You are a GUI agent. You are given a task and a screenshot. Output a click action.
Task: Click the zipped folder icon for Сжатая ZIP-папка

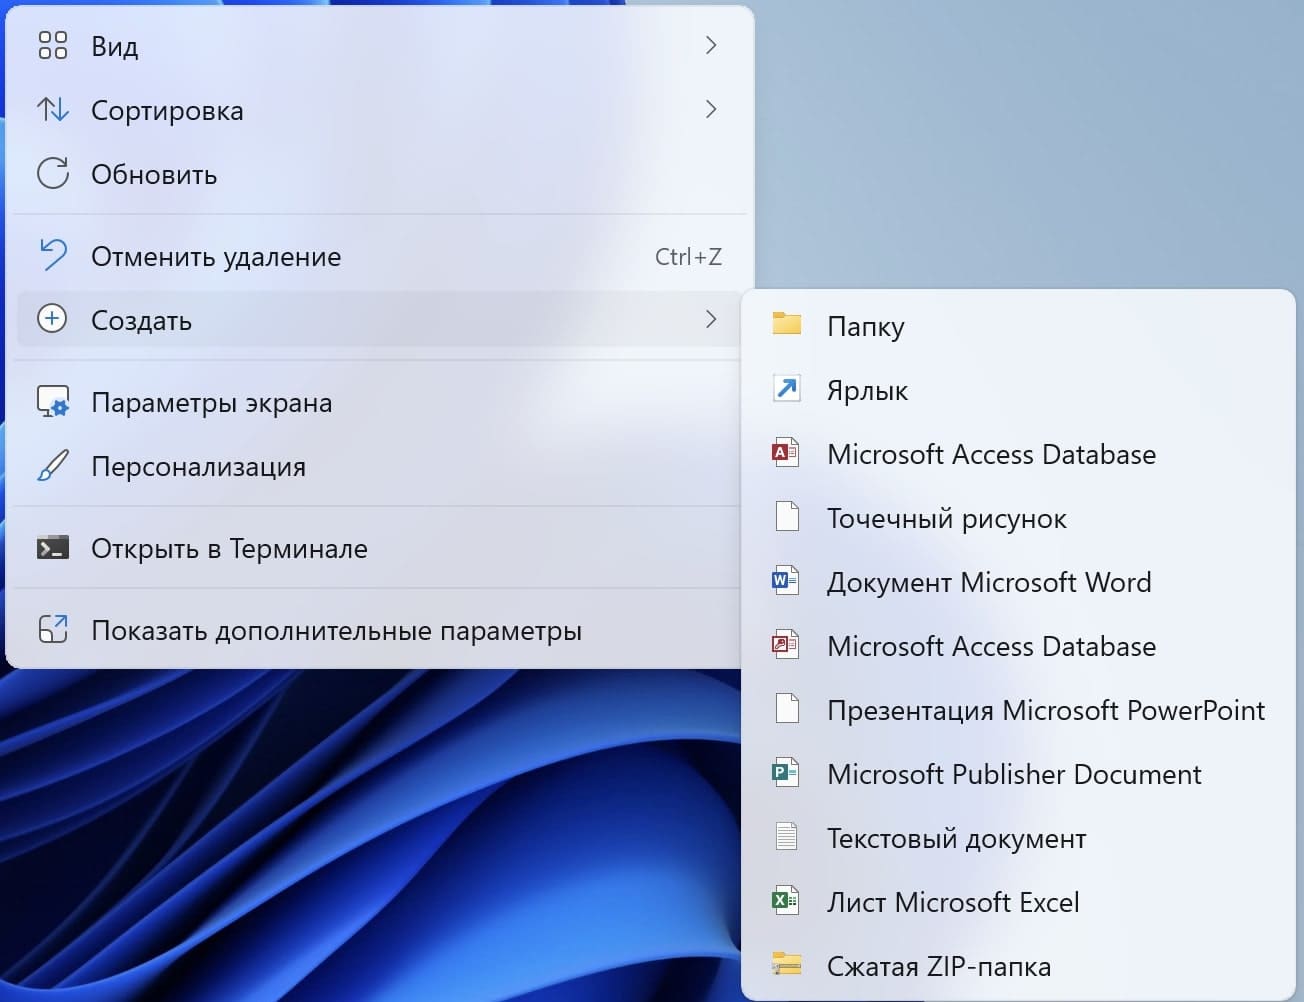point(787,964)
